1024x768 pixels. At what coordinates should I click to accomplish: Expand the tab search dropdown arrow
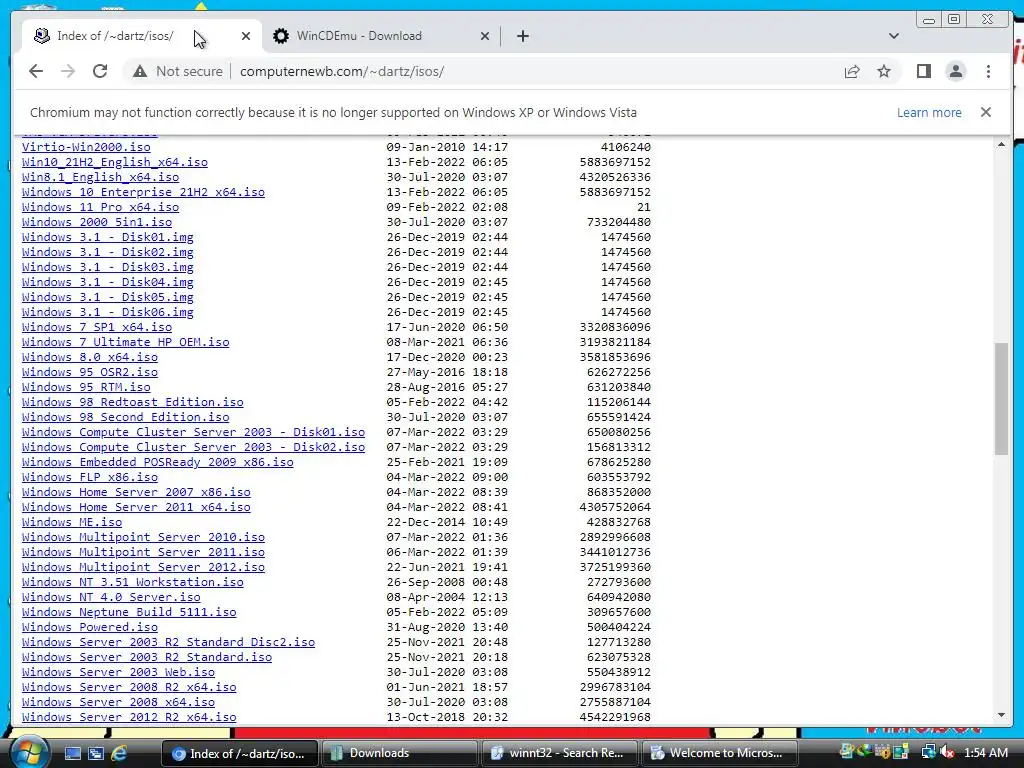(x=894, y=36)
